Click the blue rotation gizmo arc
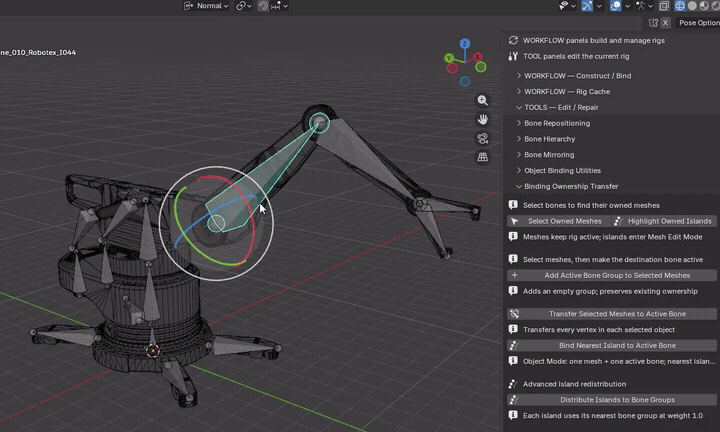Screen dimensions: 720x432 [x=211, y=211]
